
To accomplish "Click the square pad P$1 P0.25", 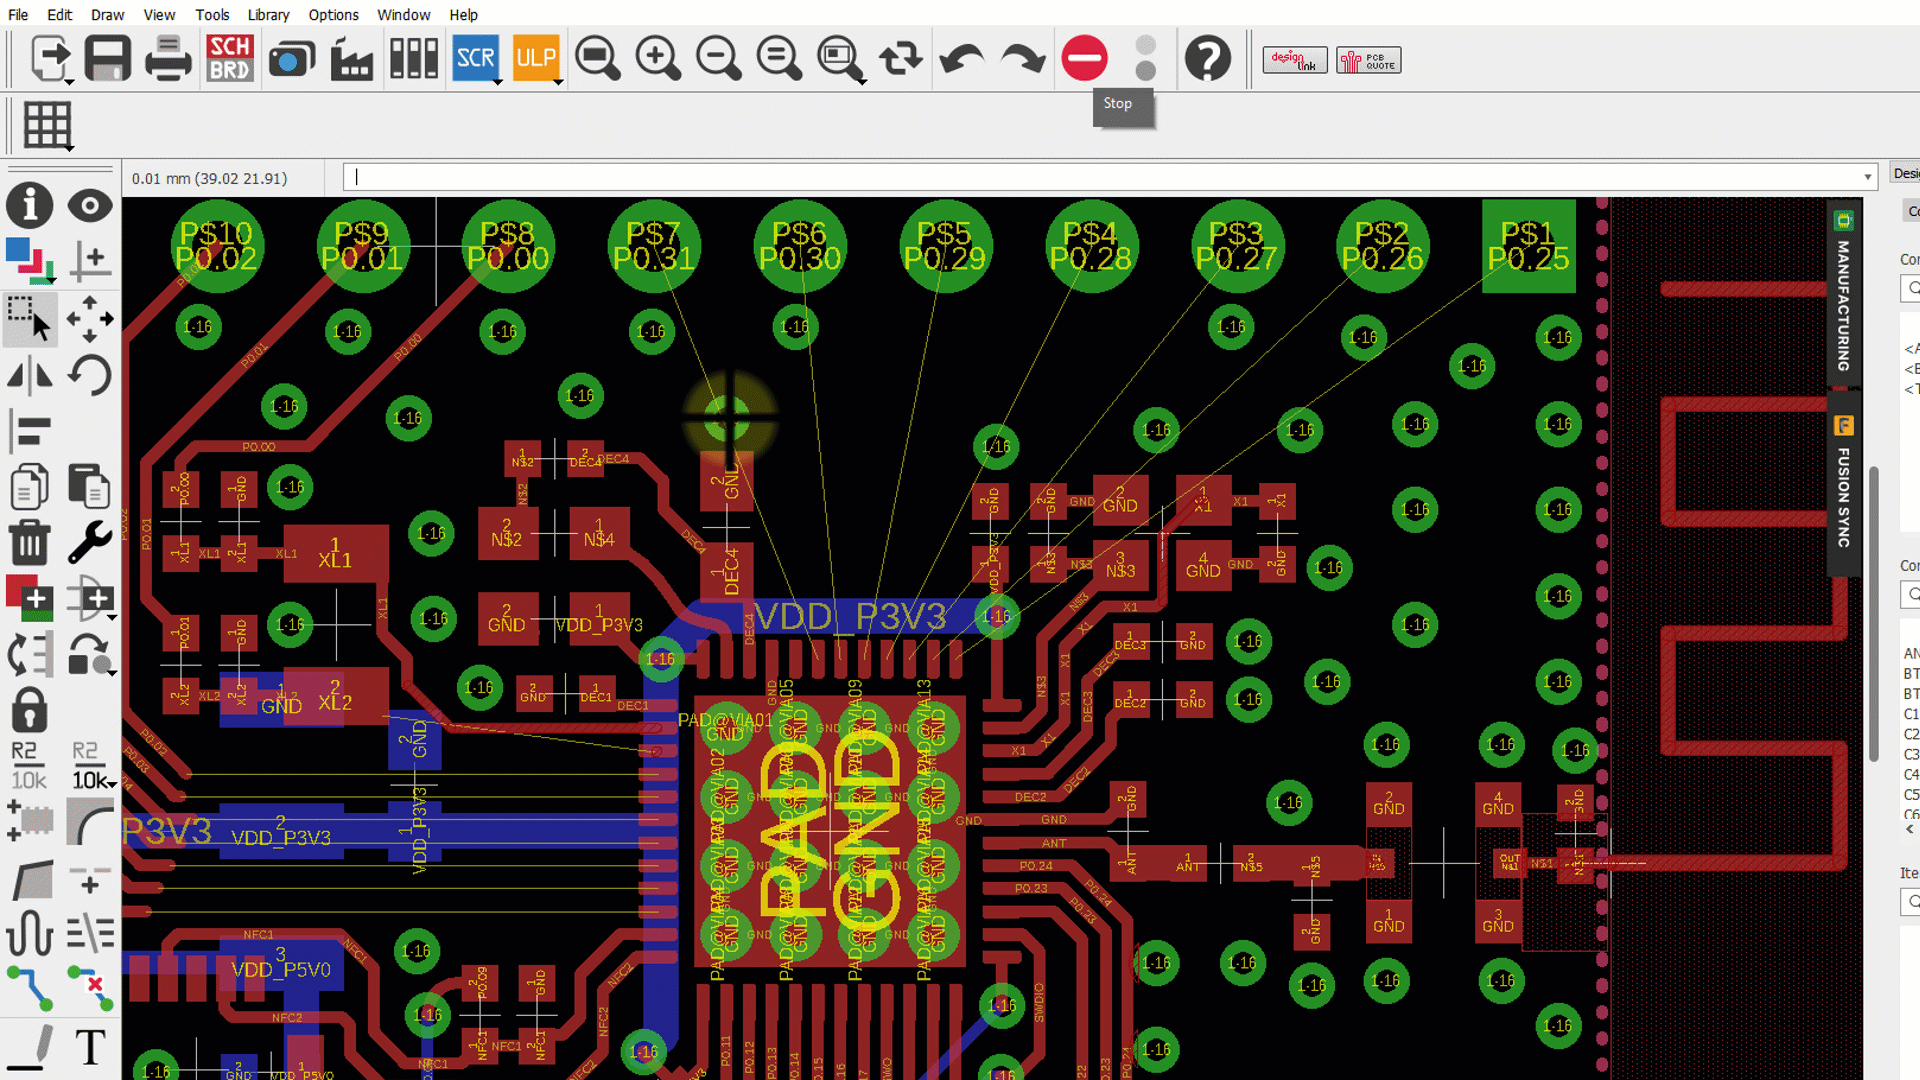I will pos(1528,246).
